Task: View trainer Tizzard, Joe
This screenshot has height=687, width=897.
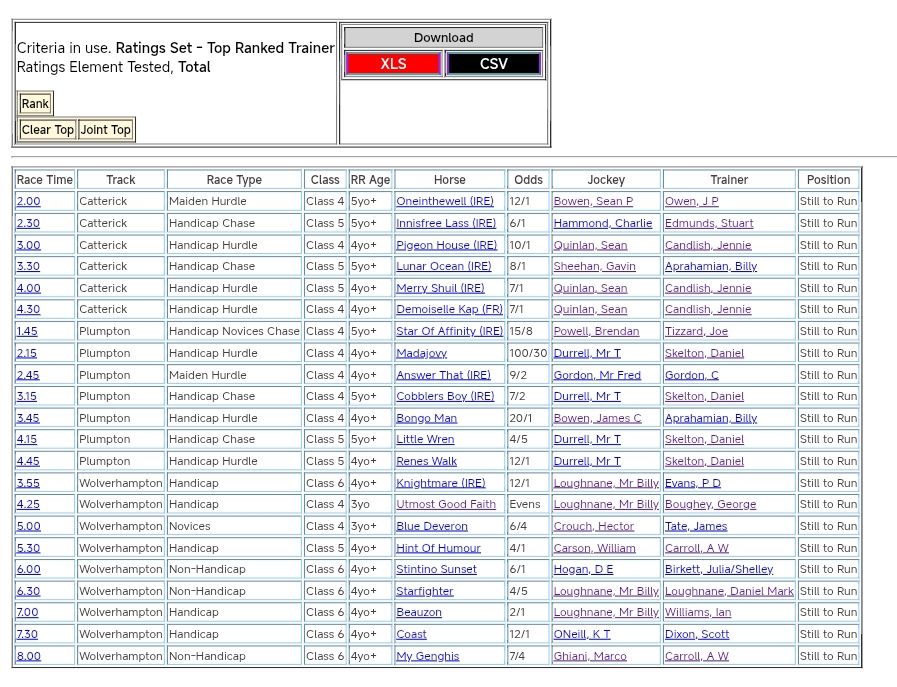Action: [x=696, y=332]
